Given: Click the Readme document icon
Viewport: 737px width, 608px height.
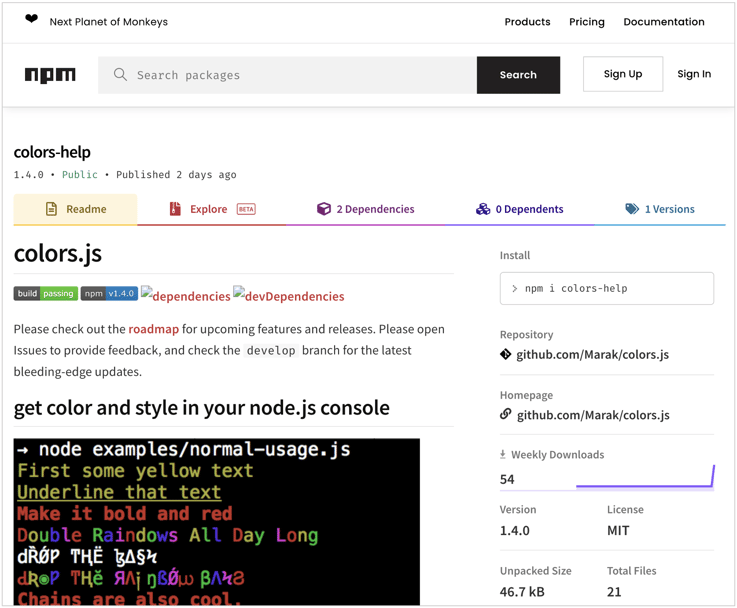Looking at the screenshot, I should click(x=51, y=209).
